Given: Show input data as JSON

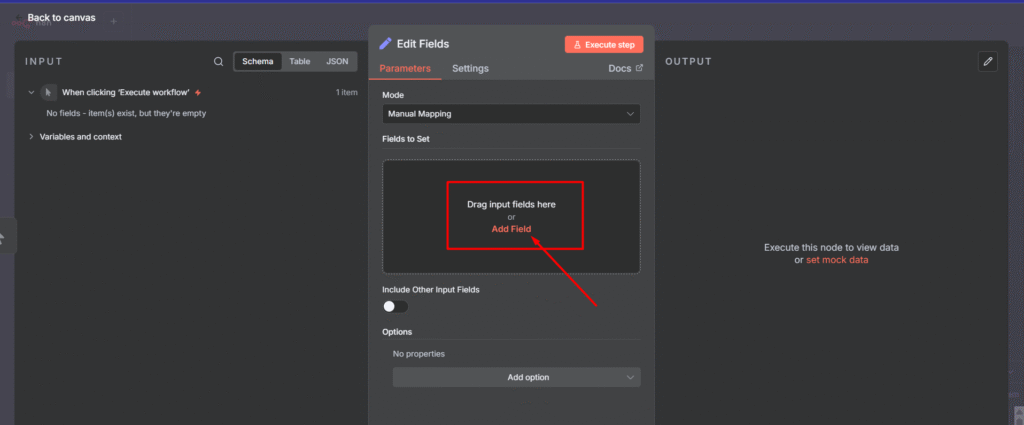Looking at the screenshot, I should [337, 62].
